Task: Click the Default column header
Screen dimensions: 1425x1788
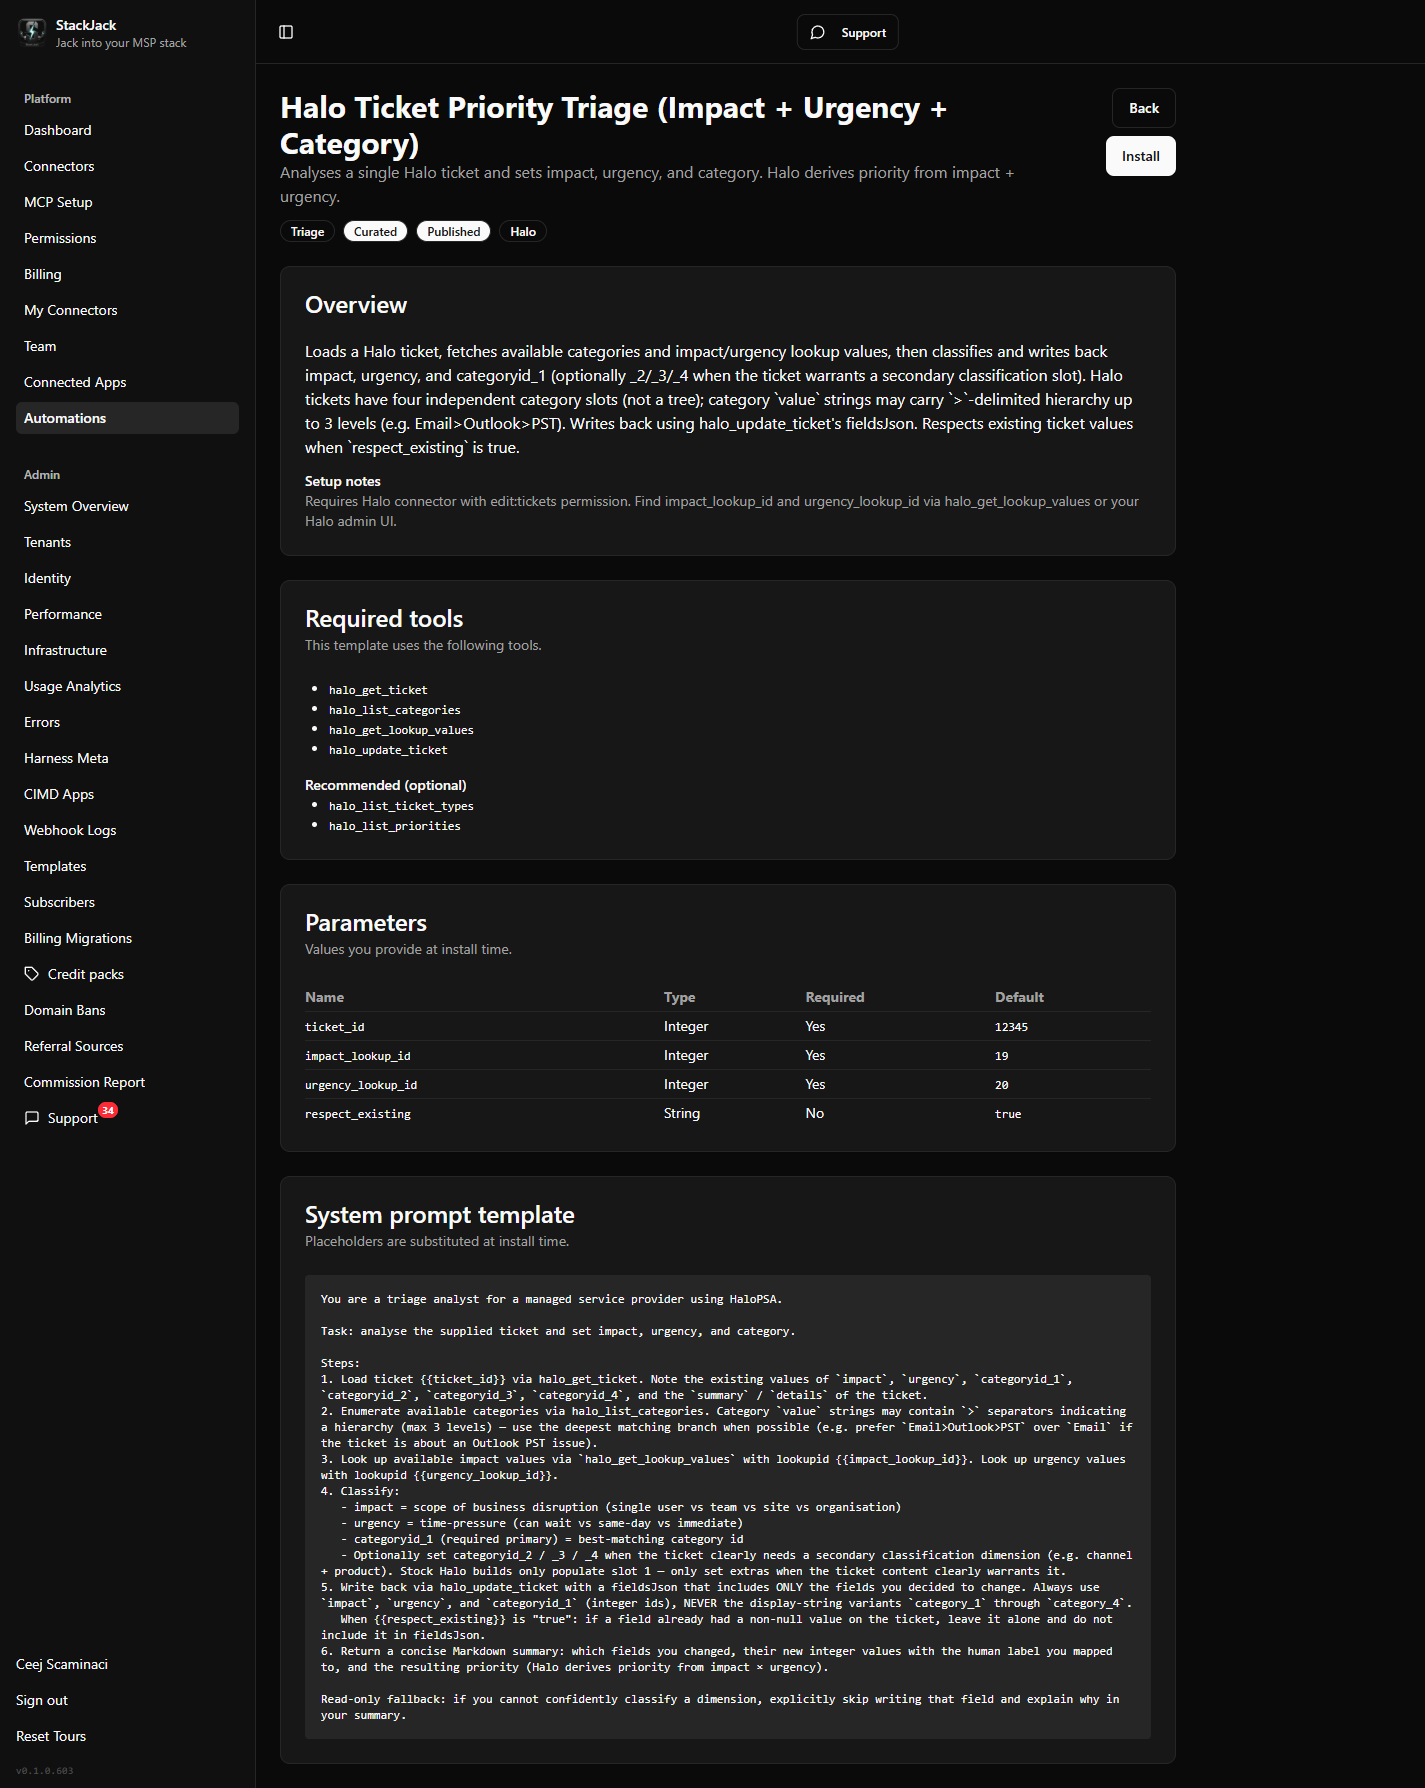Action: (1019, 997)
